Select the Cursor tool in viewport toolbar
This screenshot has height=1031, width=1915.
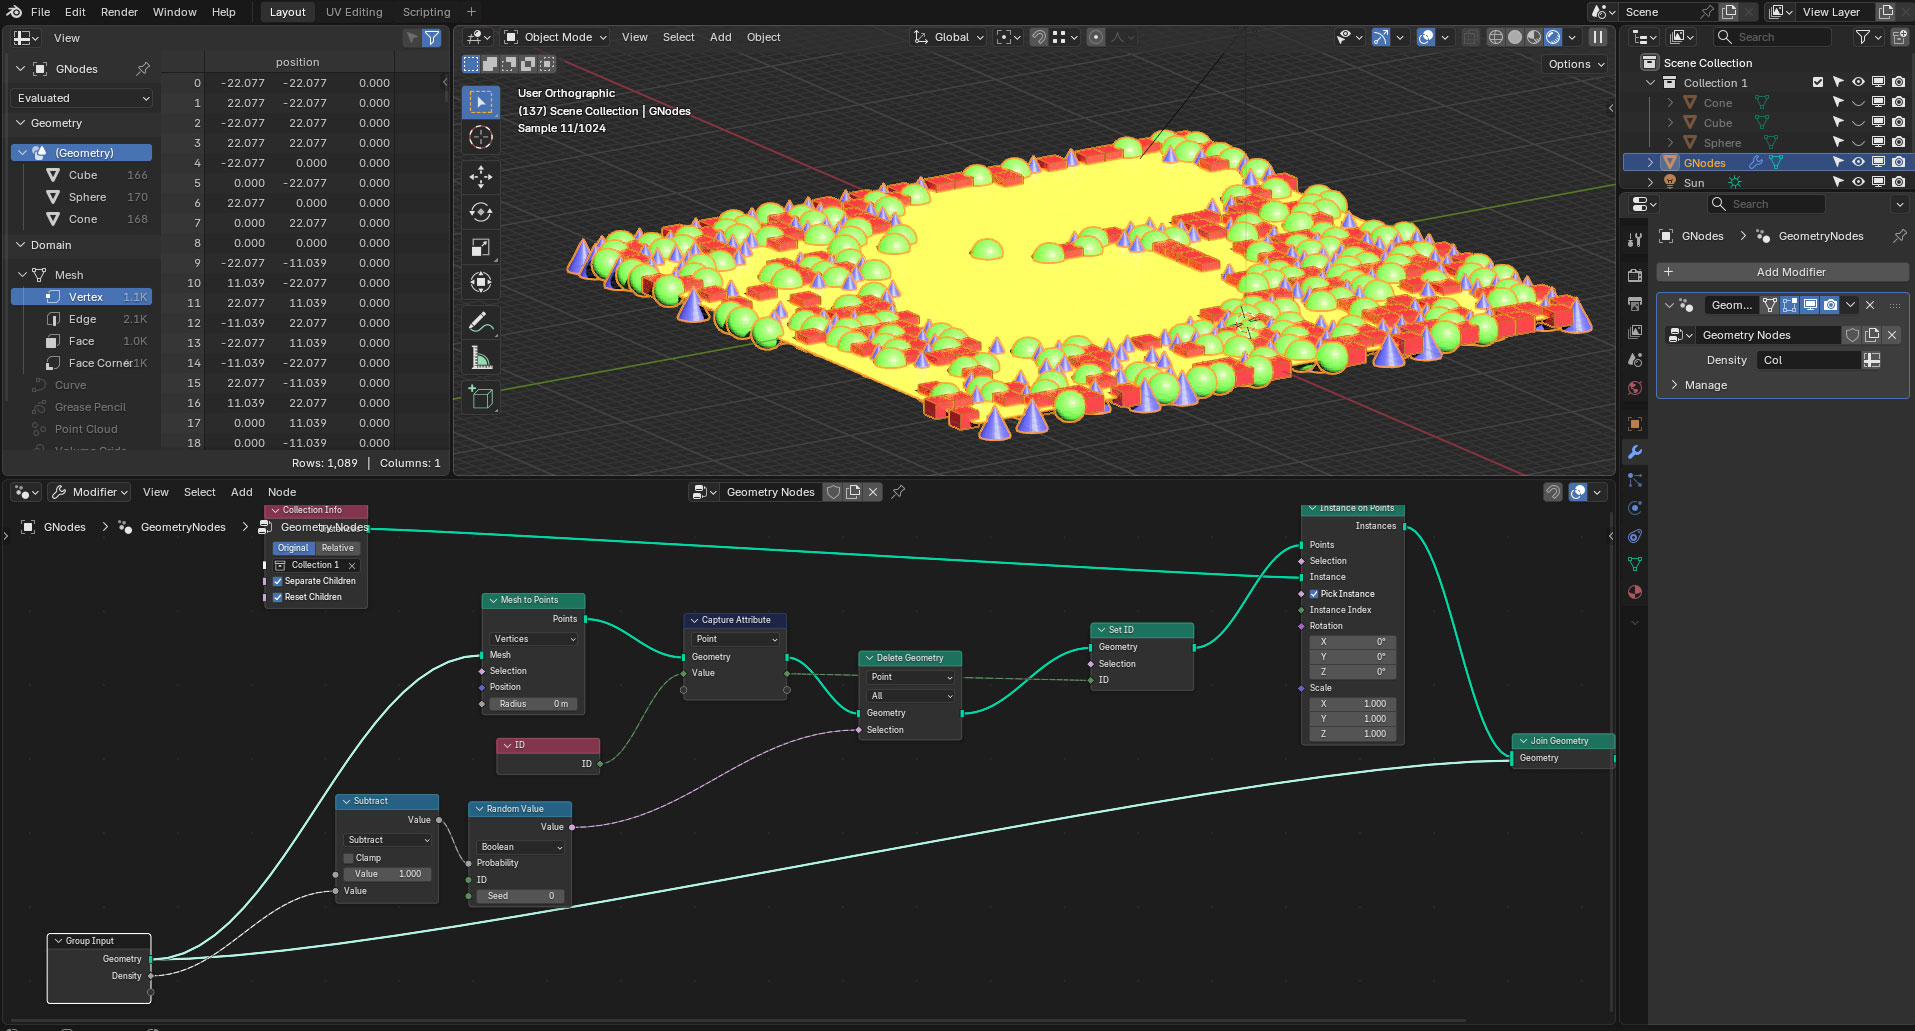pos(481,137)
